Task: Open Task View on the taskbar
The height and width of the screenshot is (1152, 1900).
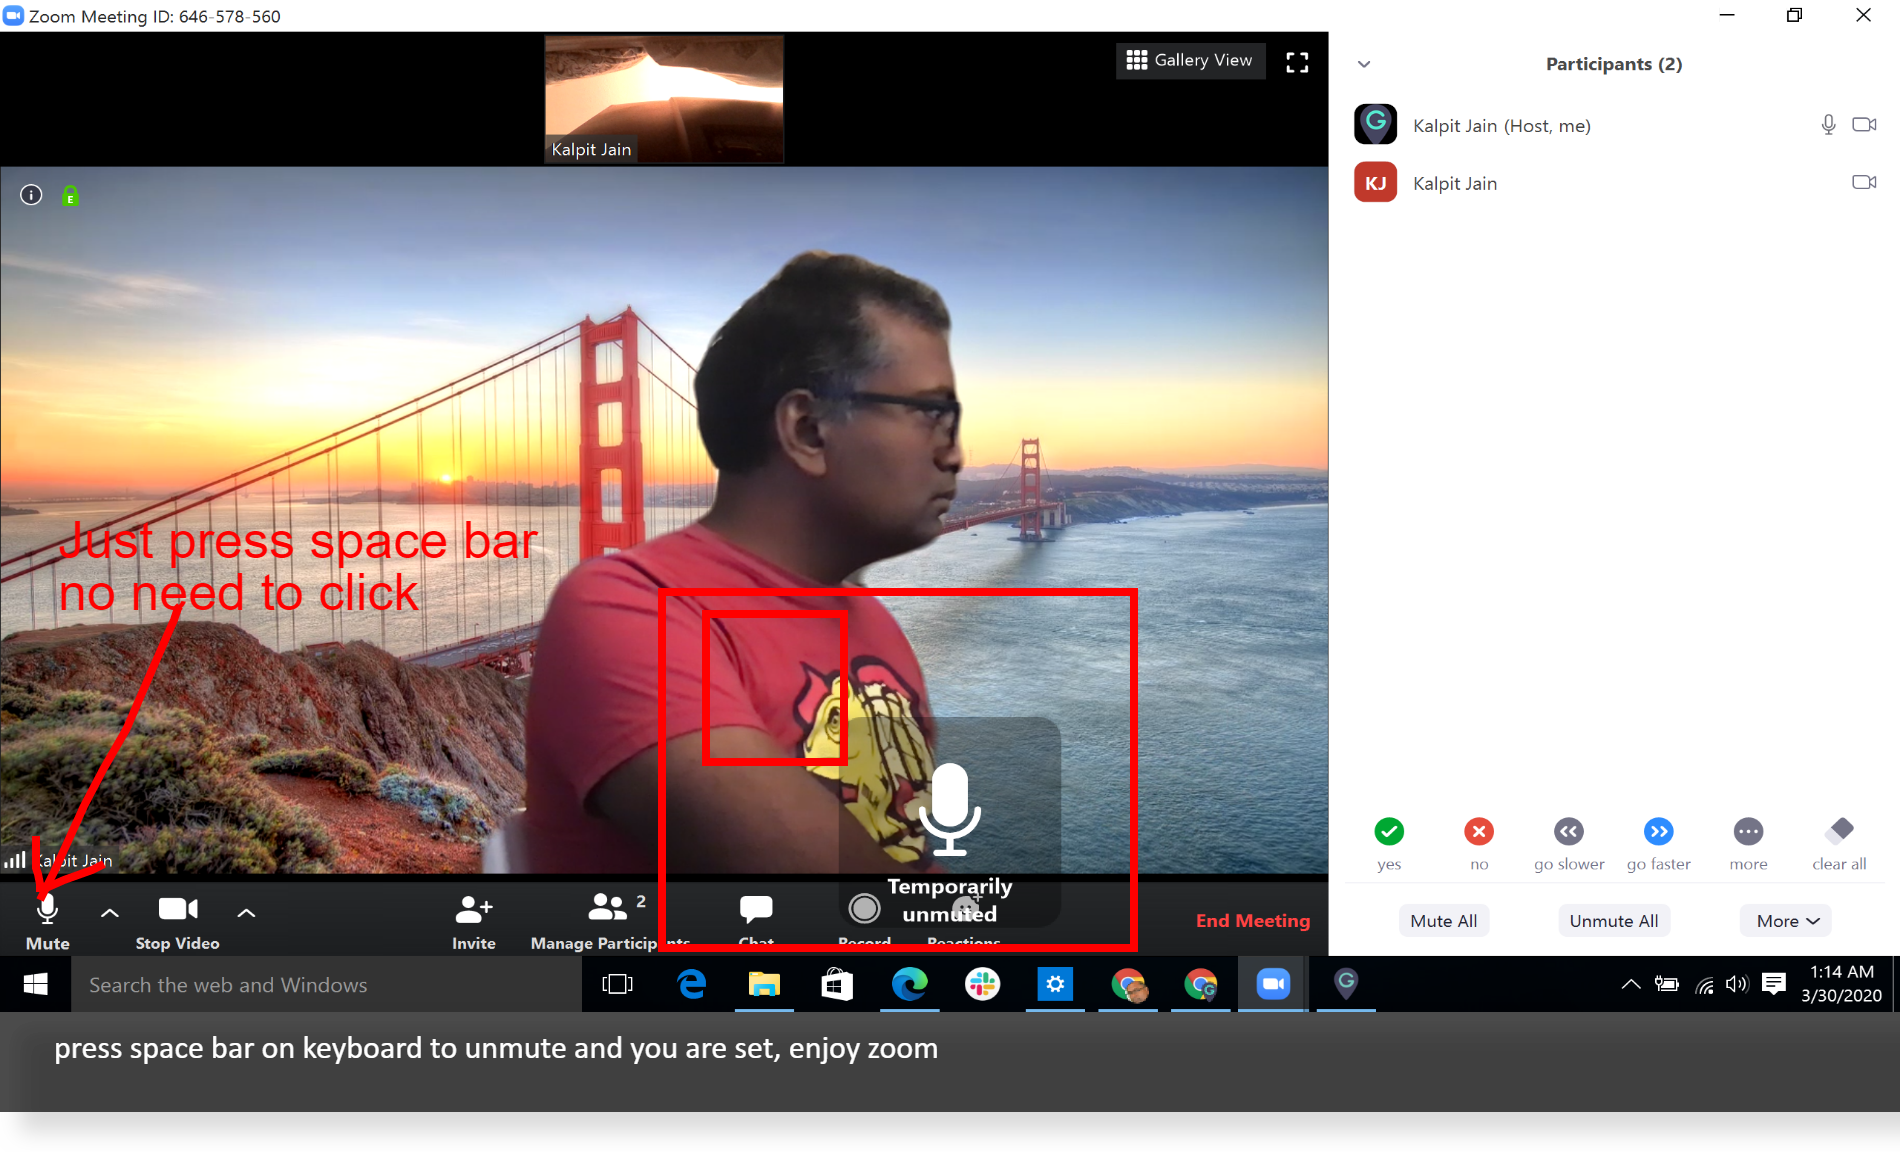Action: (x=618, y=984)
